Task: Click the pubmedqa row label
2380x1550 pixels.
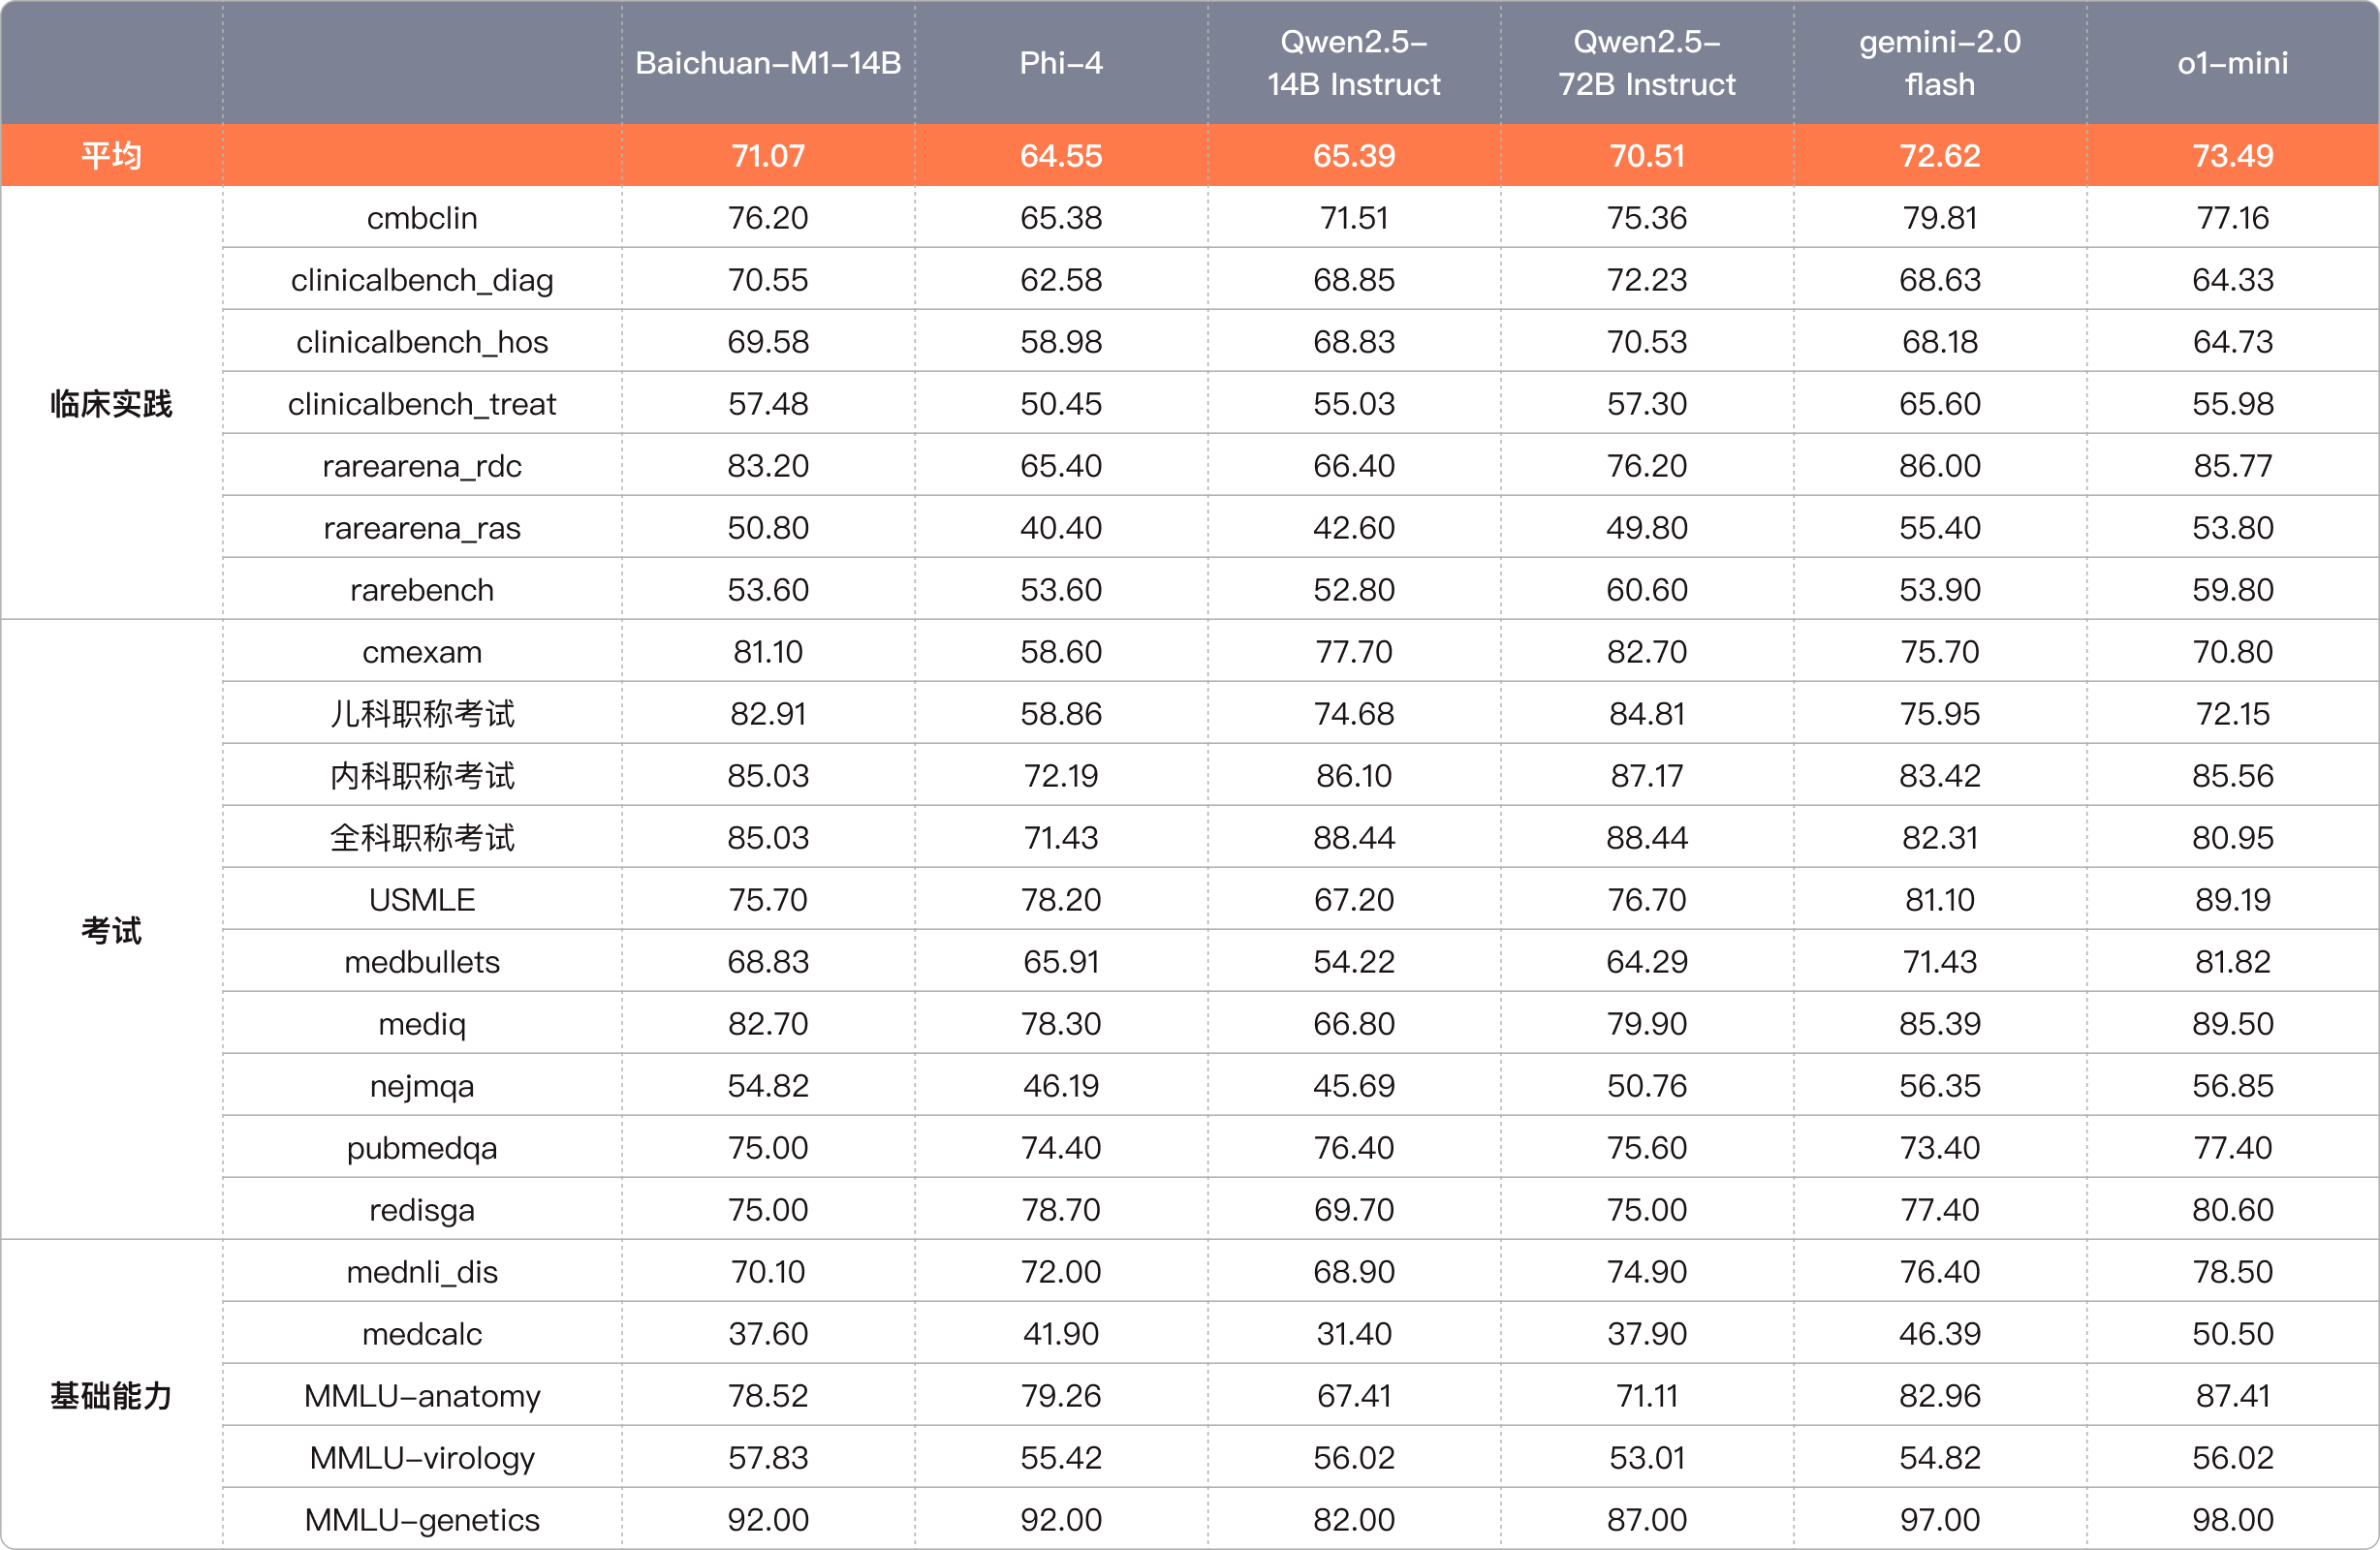Action: 422,1148
